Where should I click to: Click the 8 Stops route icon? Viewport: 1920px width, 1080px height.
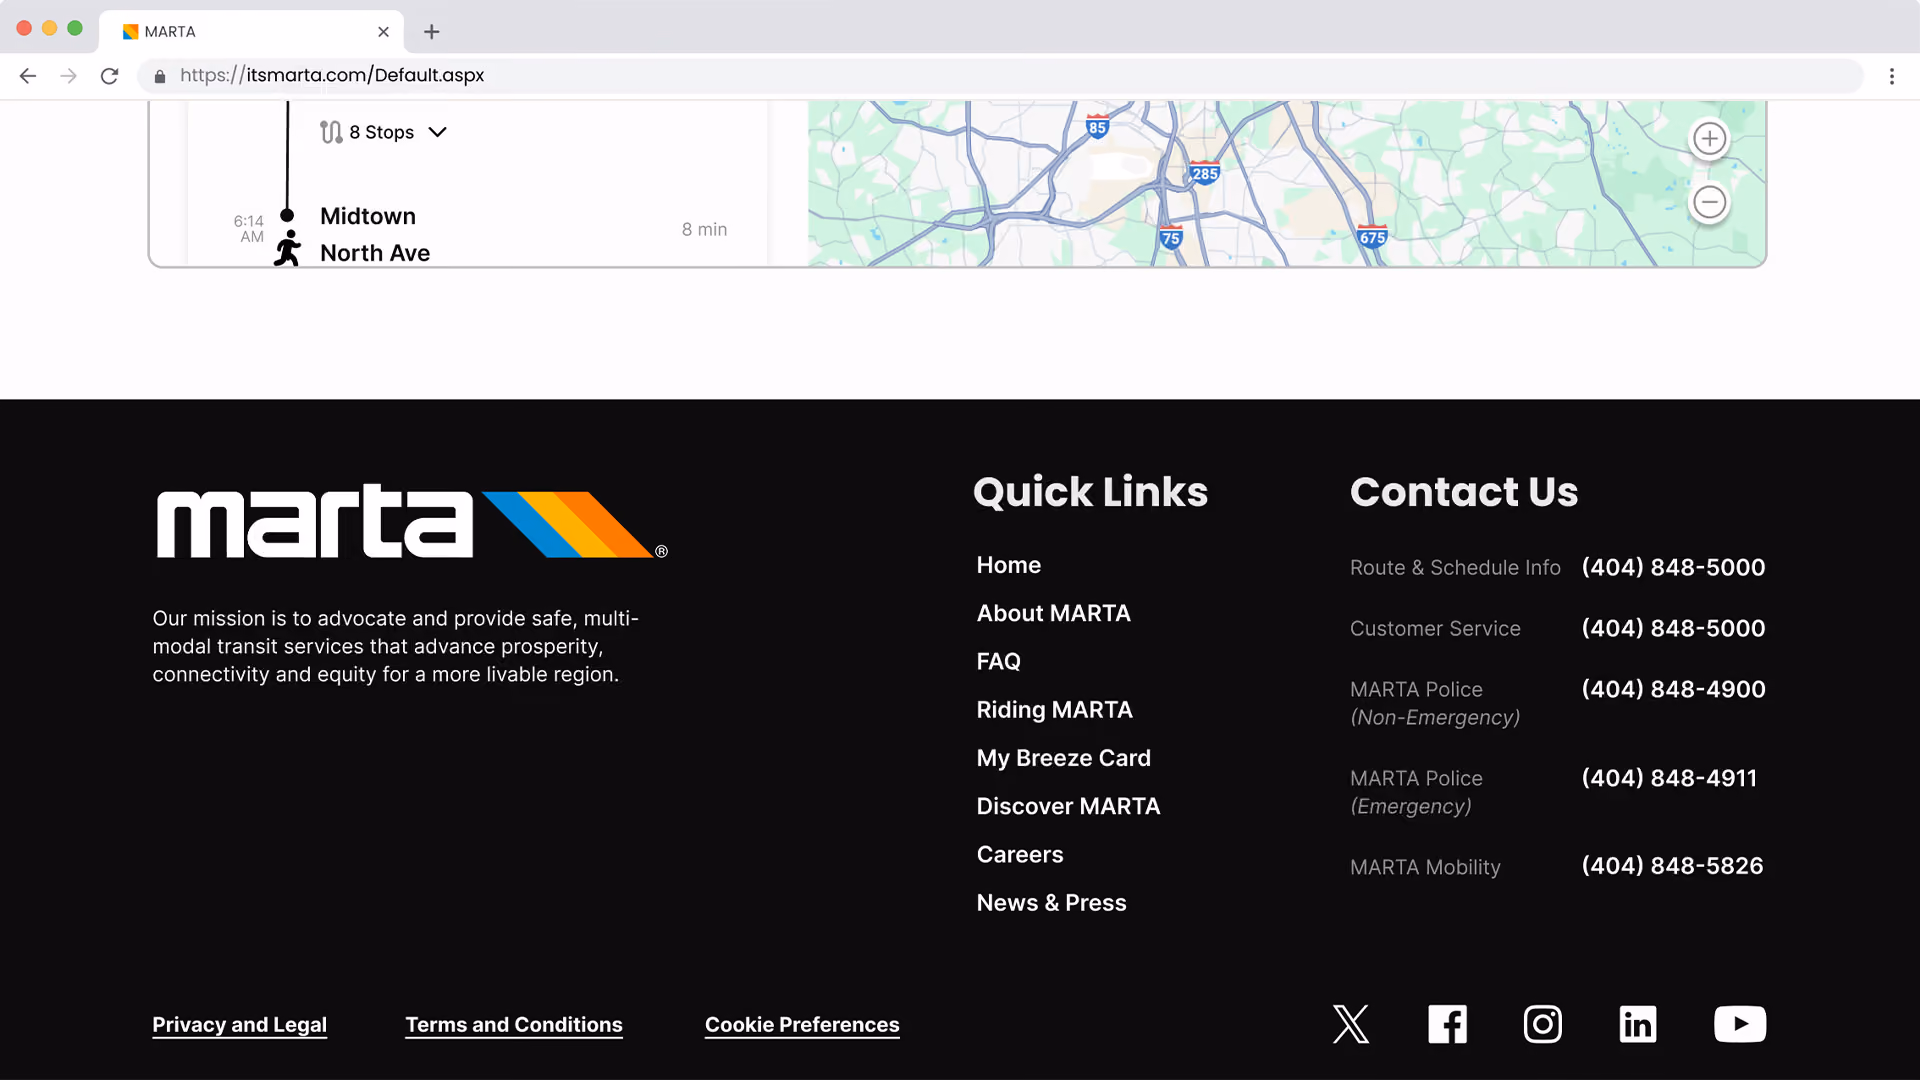point(331,132)
